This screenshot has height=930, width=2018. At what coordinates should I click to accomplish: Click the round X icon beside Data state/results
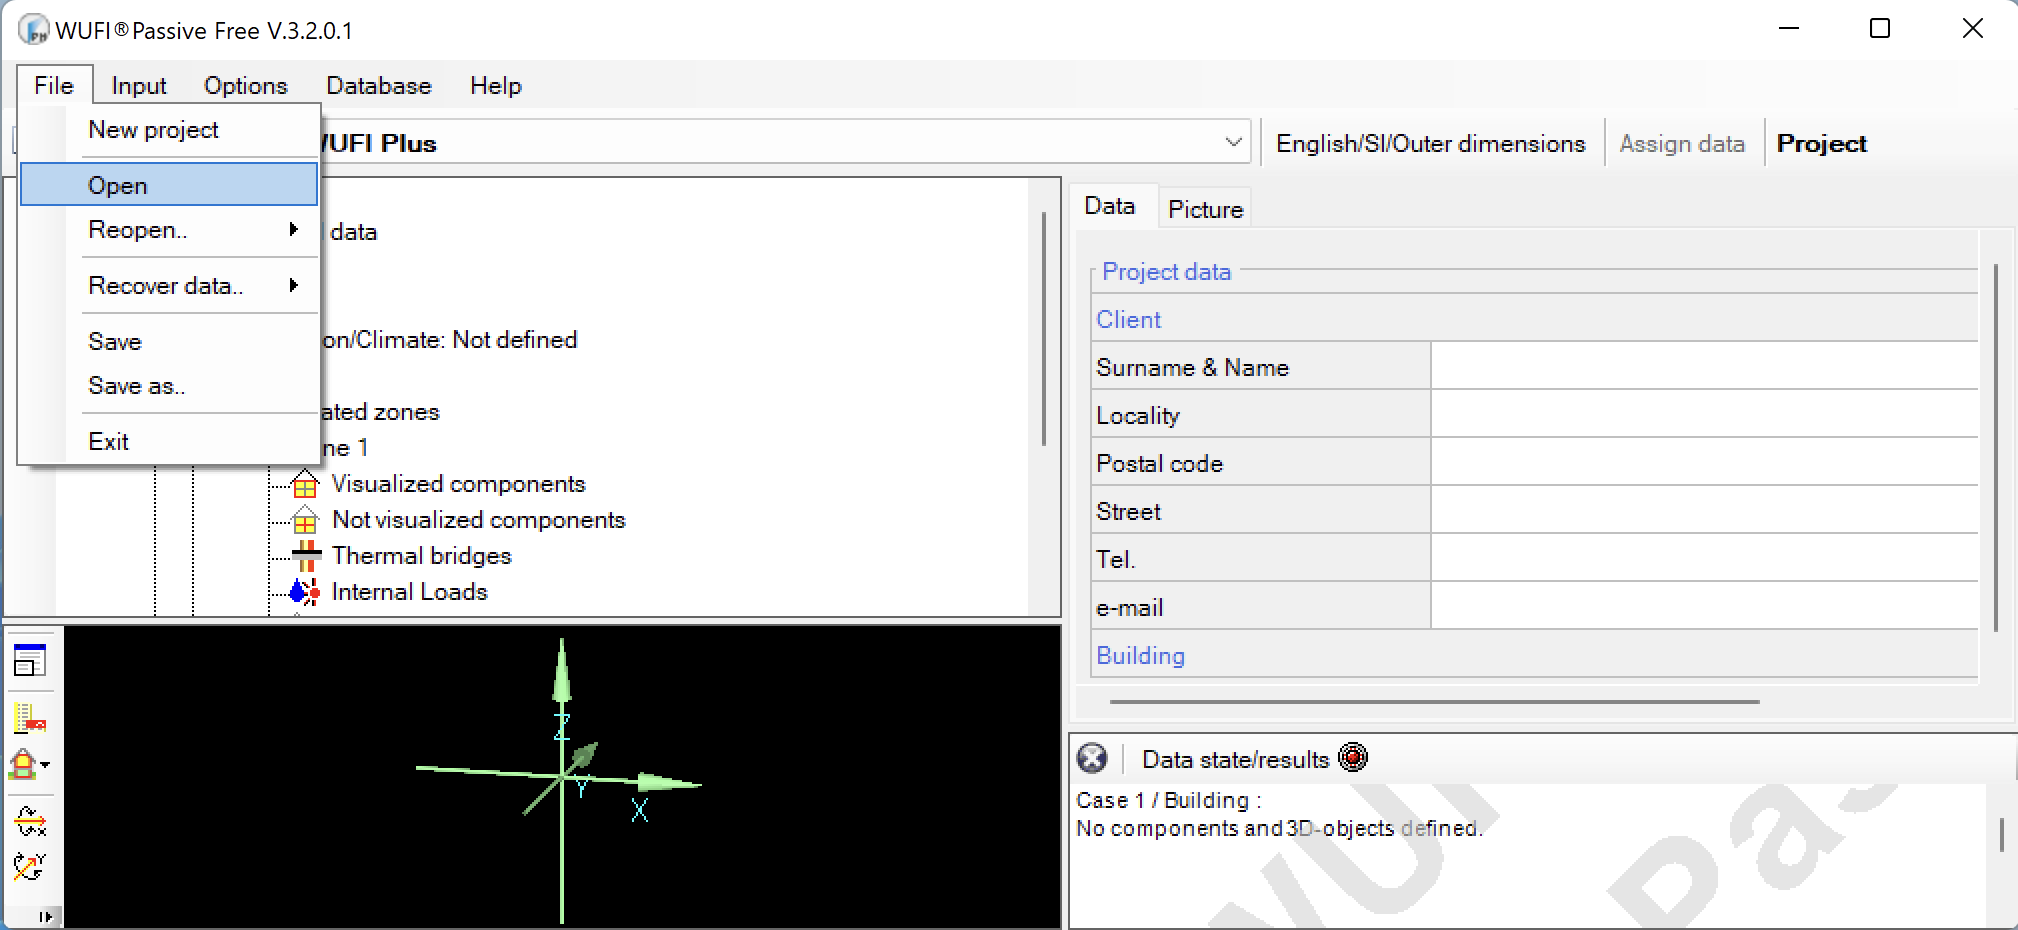pos(1092,759)
